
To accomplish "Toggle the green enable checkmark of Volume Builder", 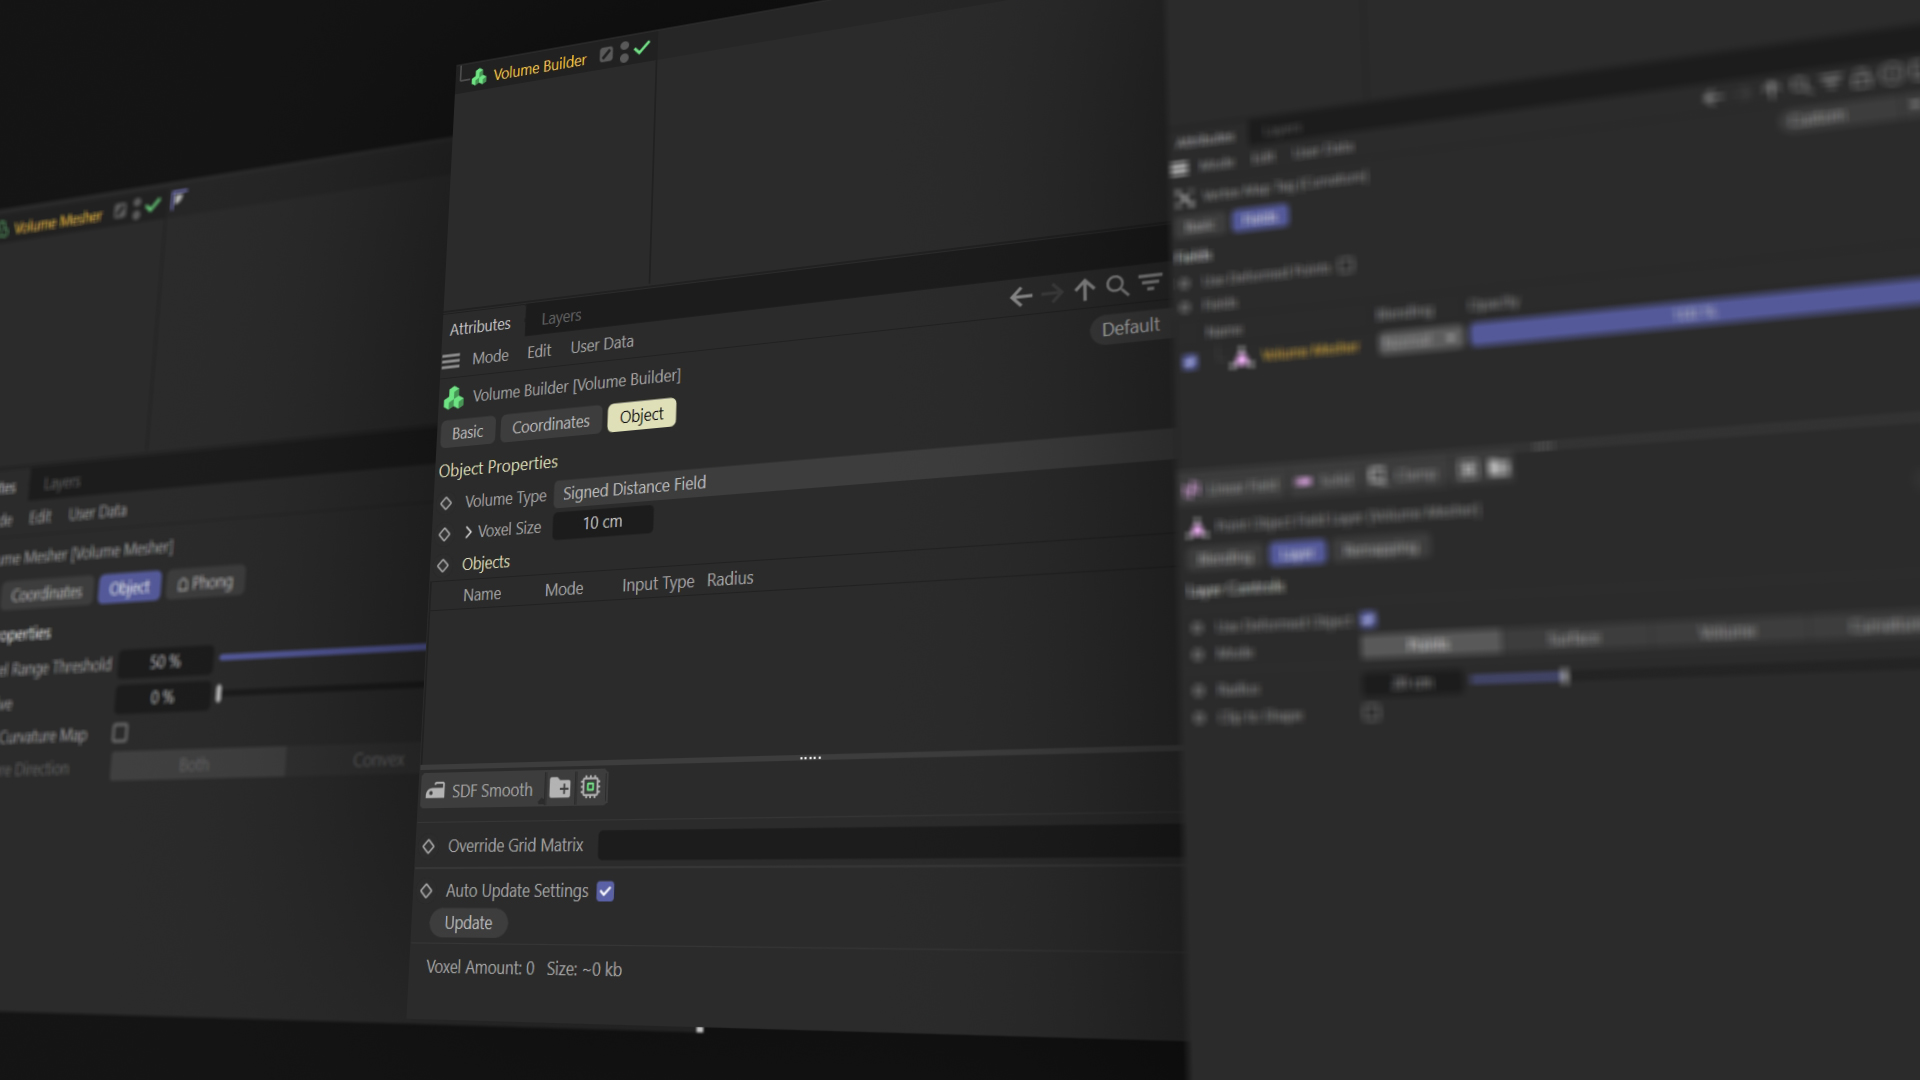I will (x=642, y=47).
